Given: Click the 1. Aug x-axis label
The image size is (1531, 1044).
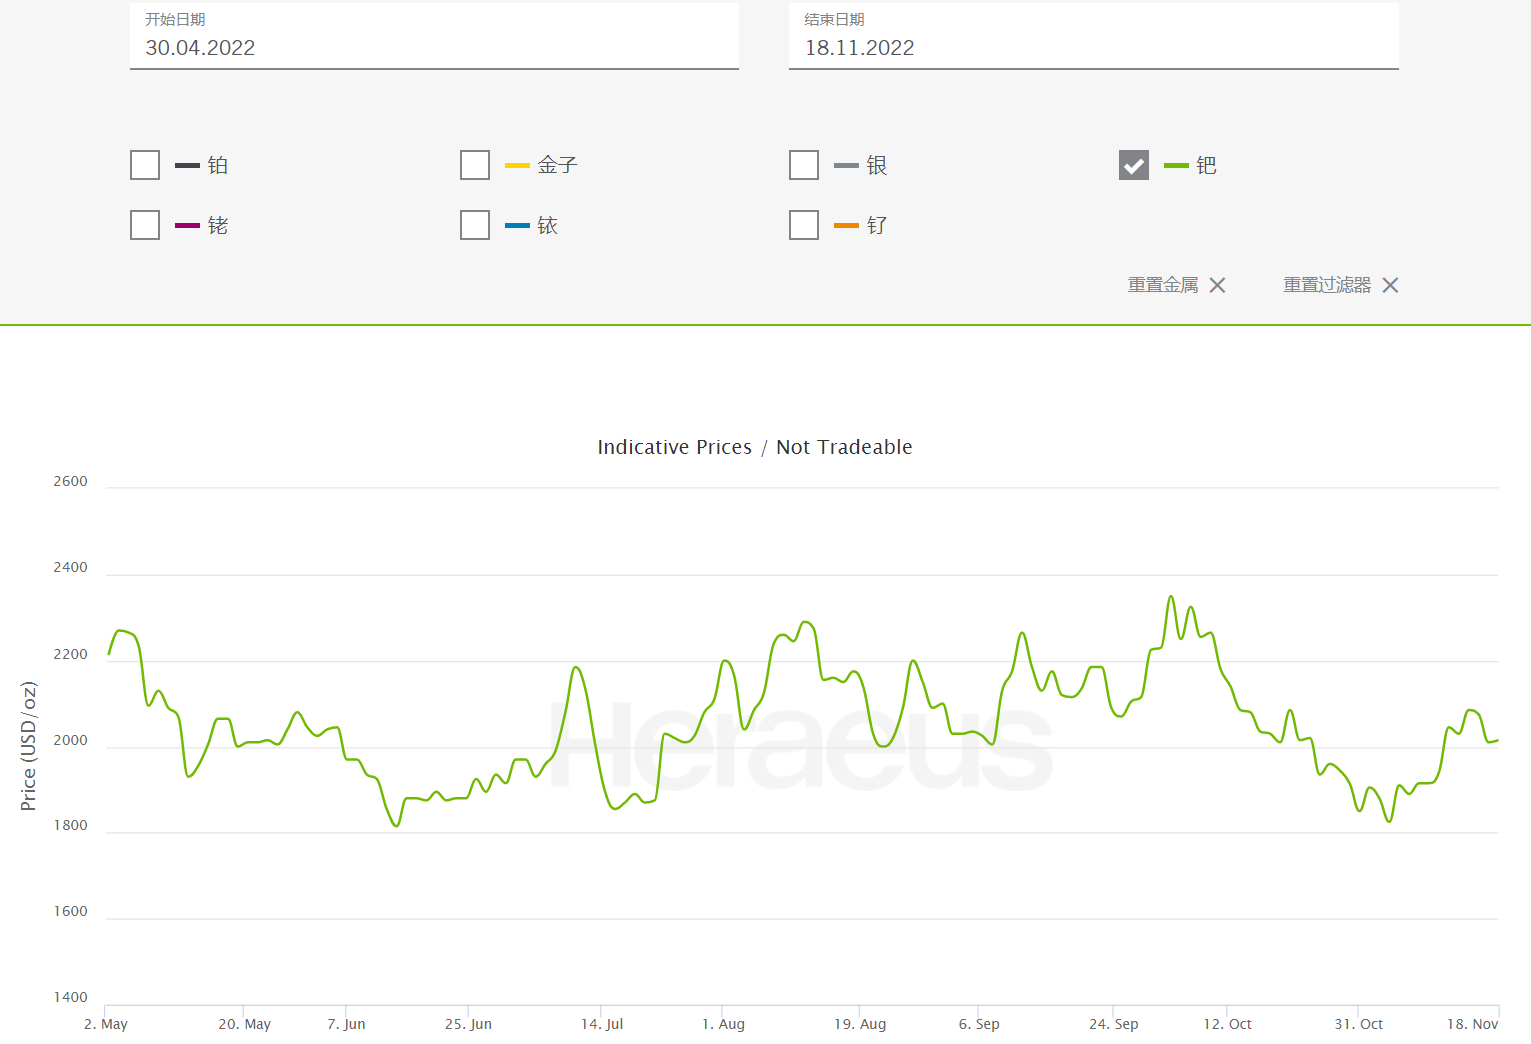Looking at the screenshot, I should pyautogui.click(x=723, y=1024).
